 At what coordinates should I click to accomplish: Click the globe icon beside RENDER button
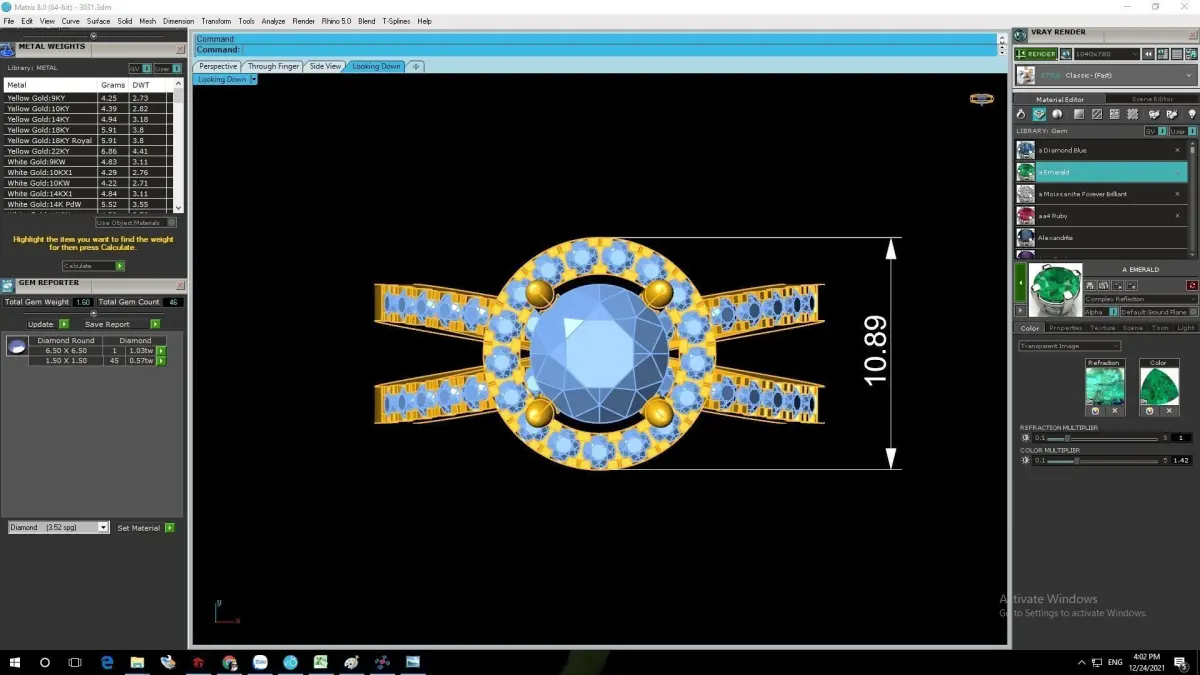1066,54
